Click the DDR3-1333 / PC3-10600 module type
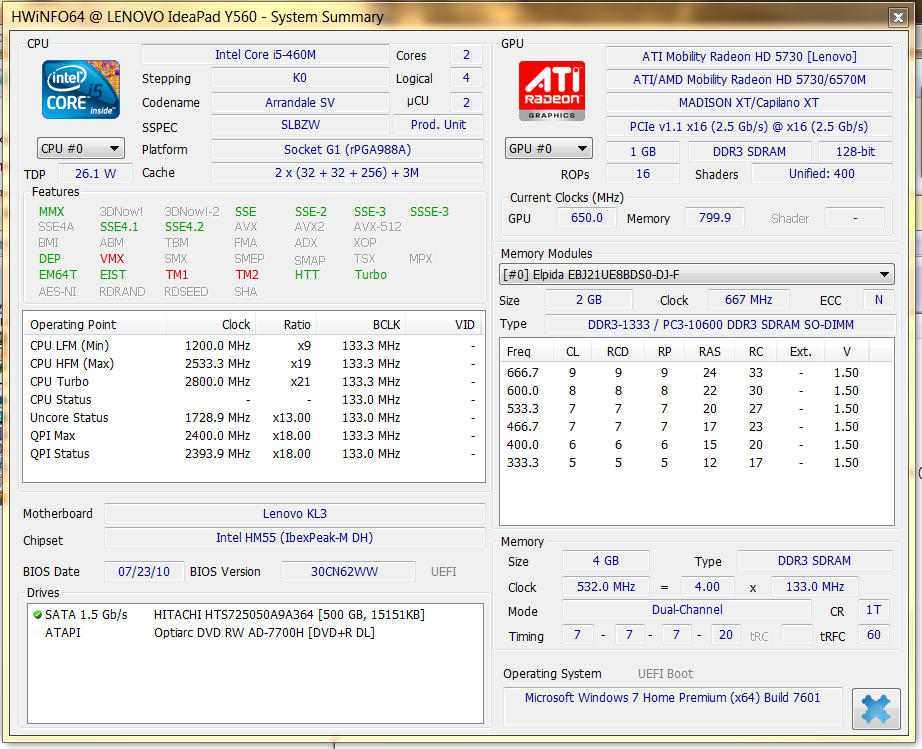Viewport: 922px width, 749px height. tap(721, 325)
